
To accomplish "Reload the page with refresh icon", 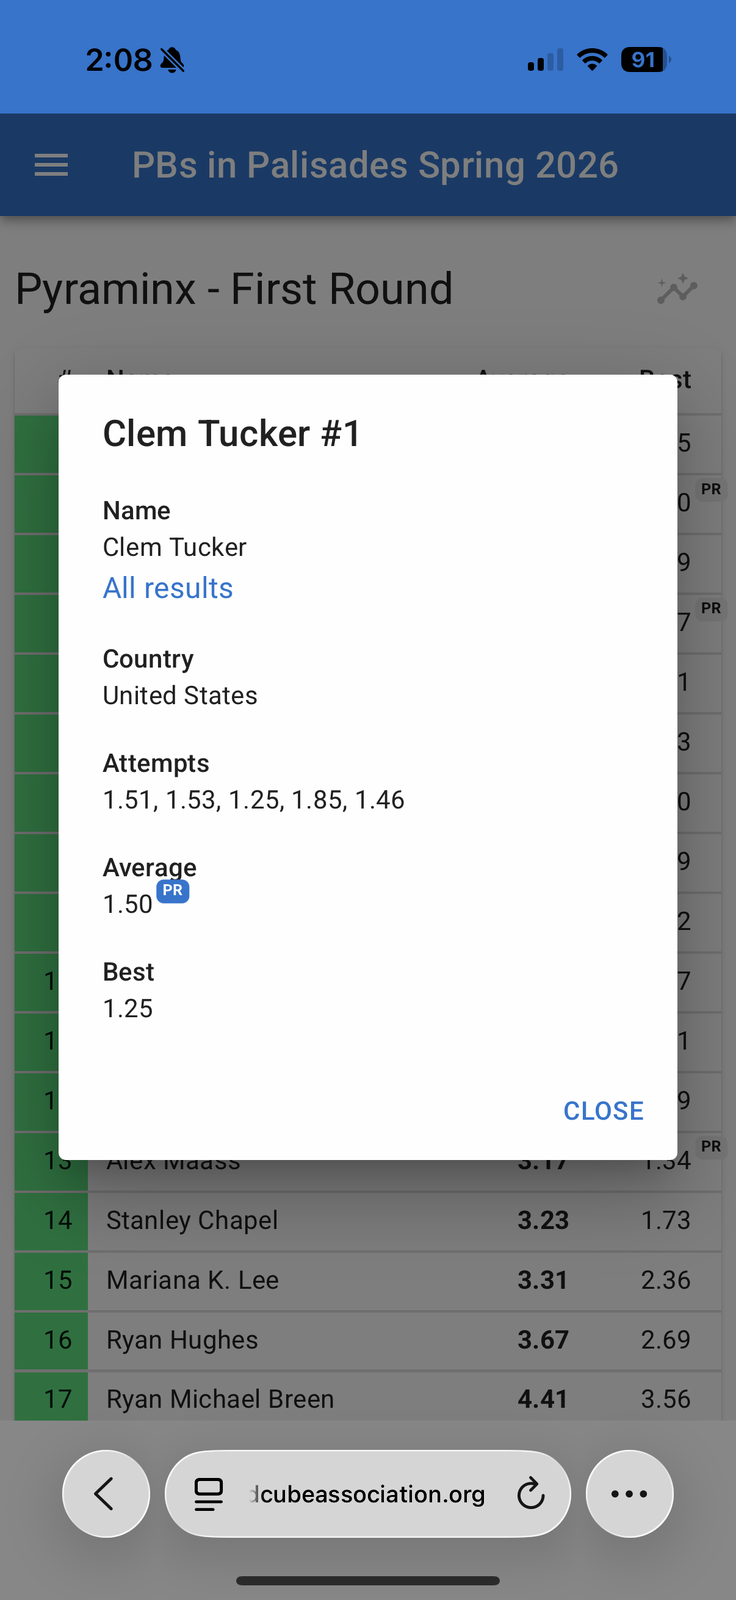I will point(530,1494).
